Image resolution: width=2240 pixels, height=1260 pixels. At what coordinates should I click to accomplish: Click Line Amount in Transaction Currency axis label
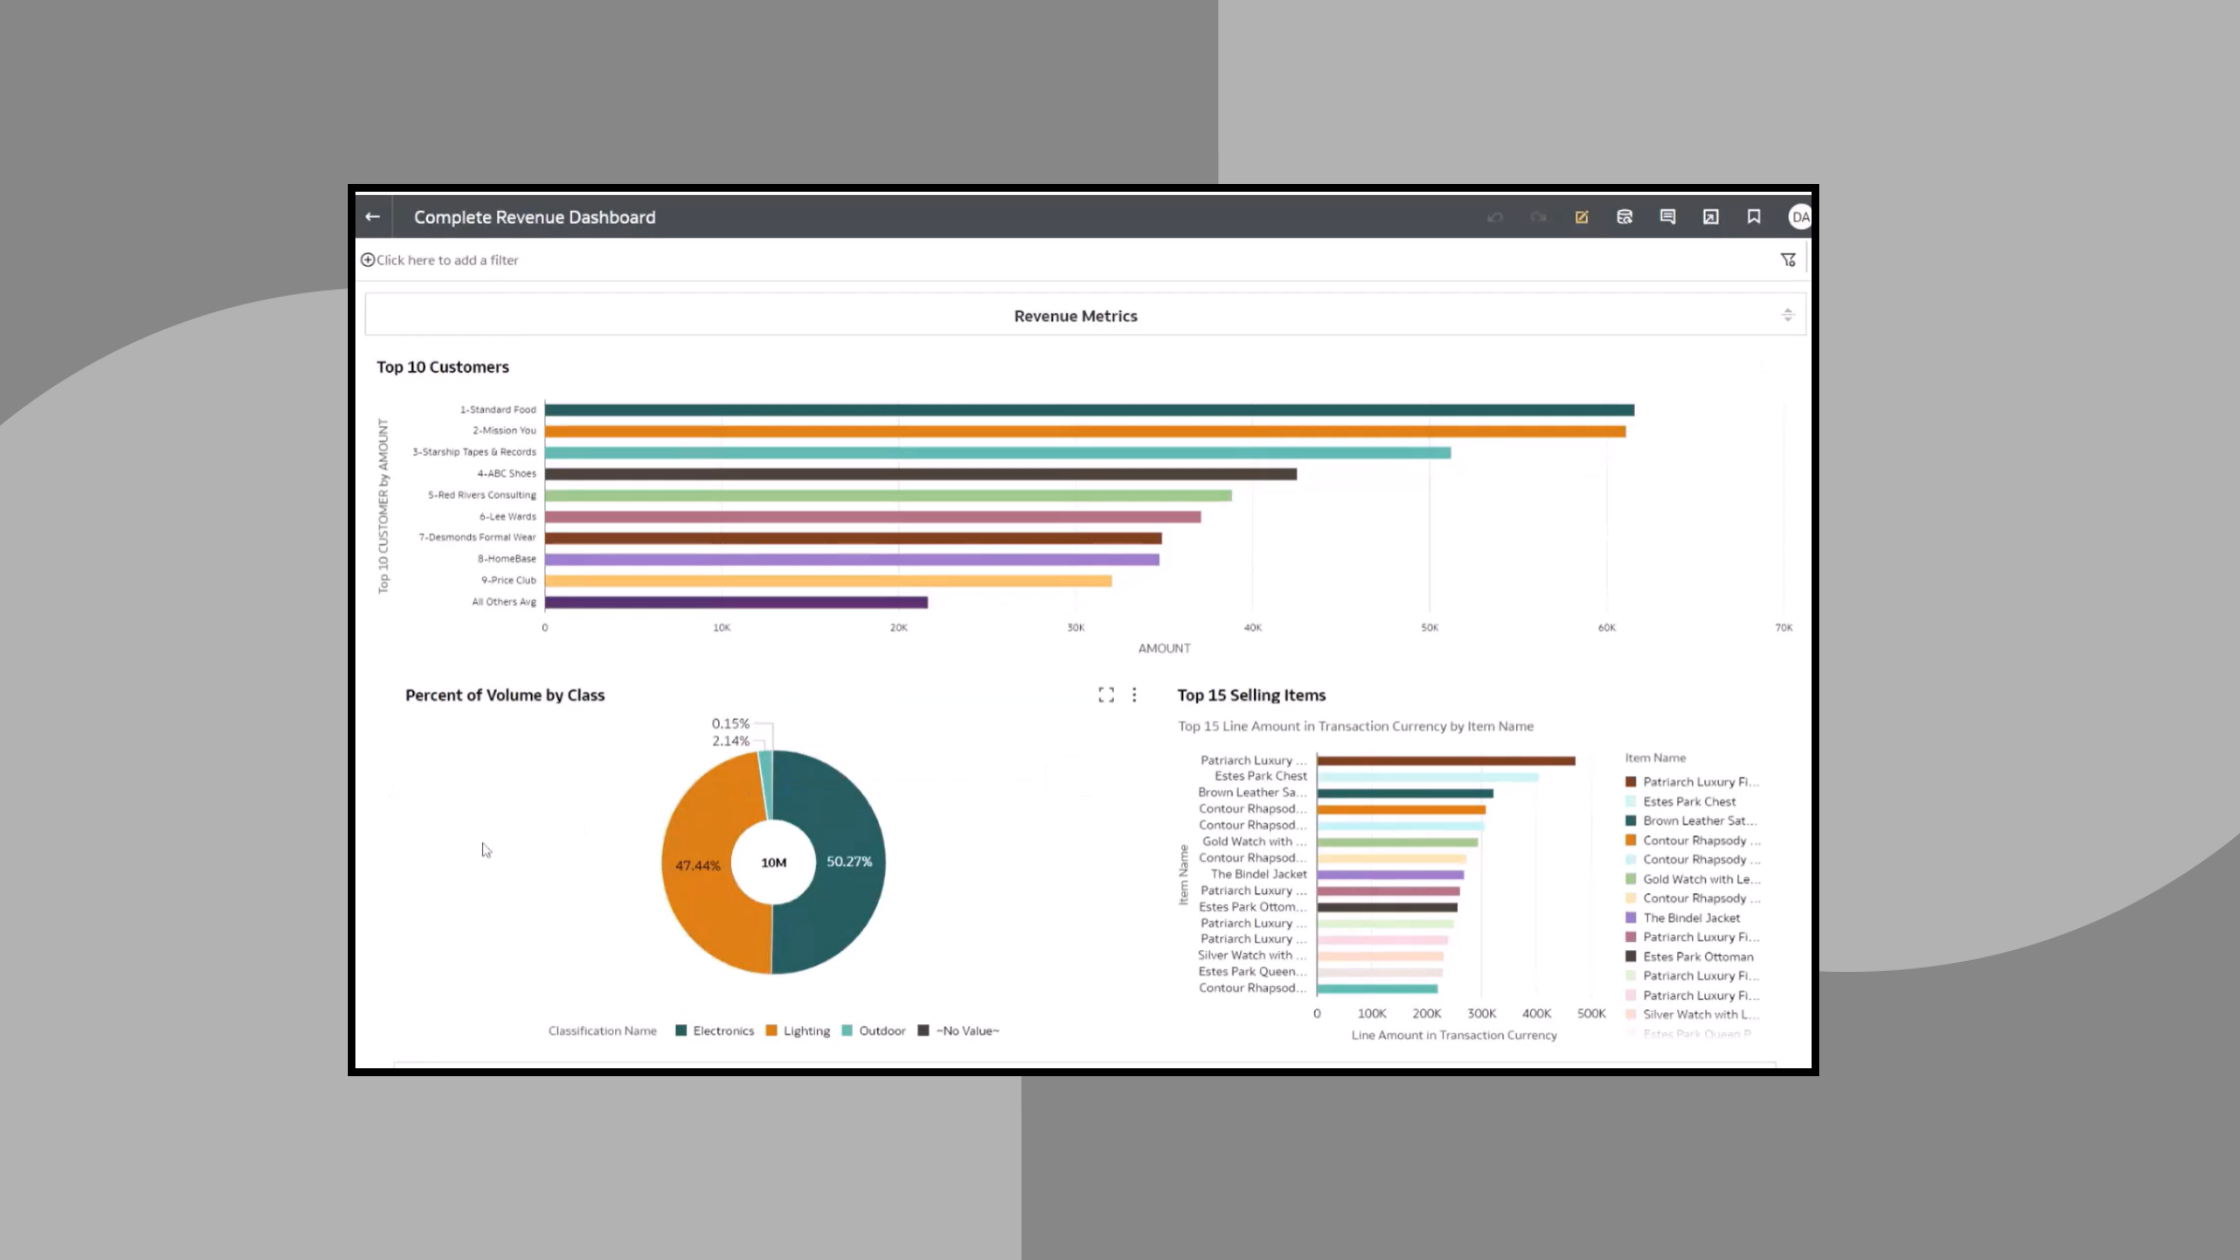pyautogui.click(x=1454, y=1036)
